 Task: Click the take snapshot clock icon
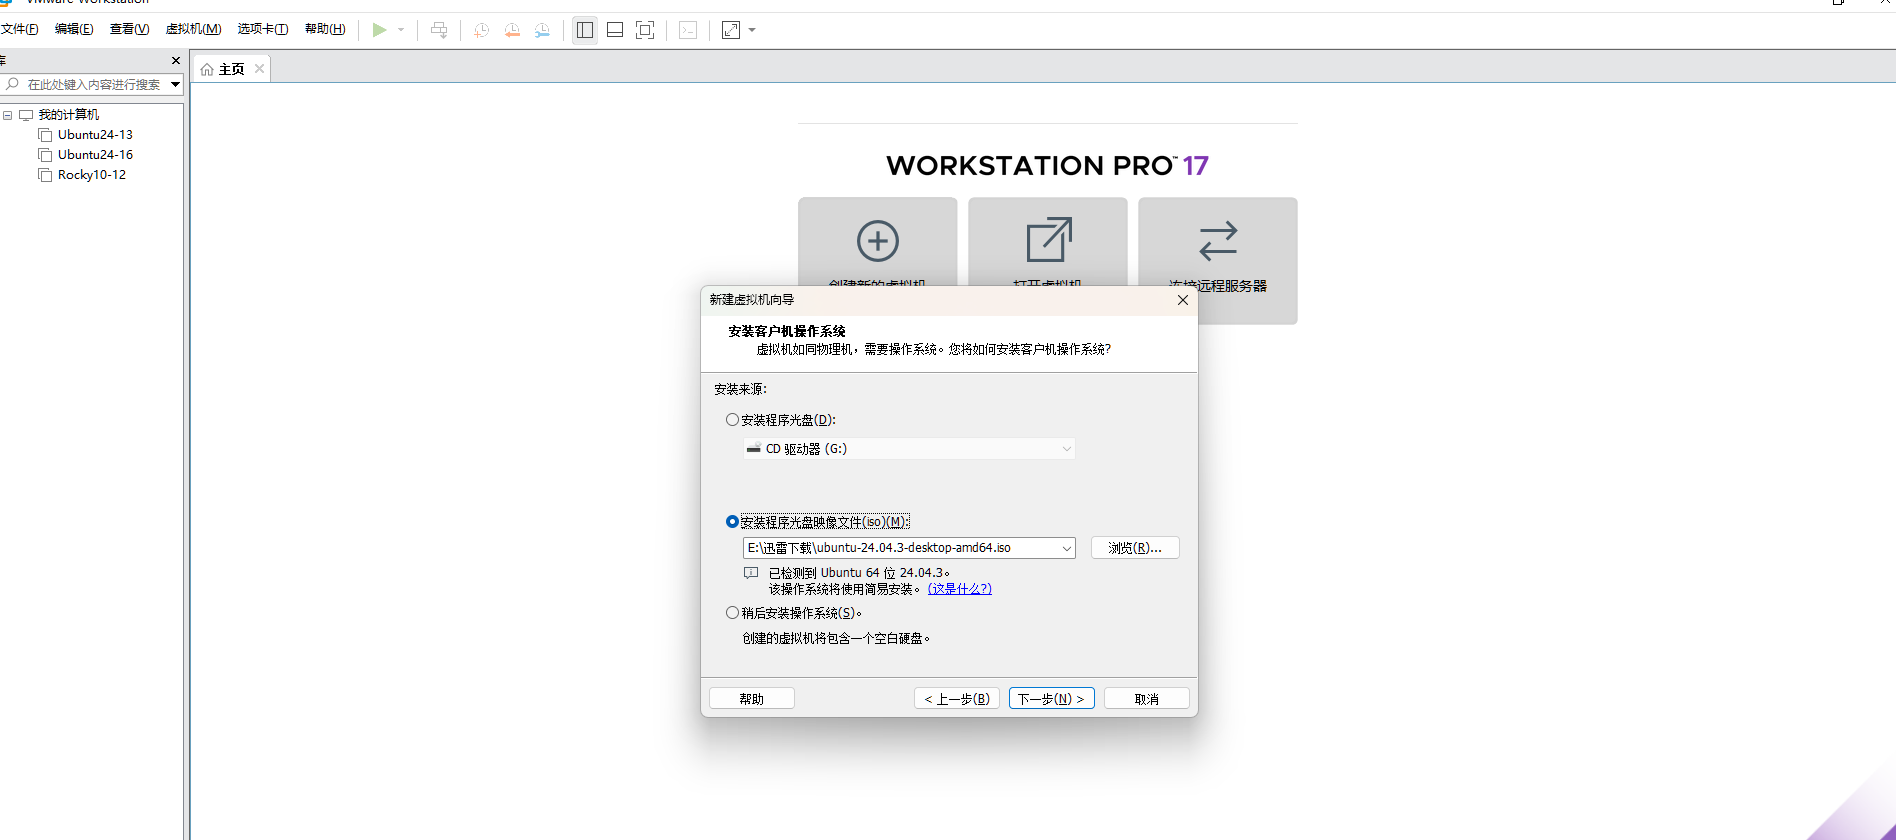pyautogui.click(x=481, y=30)
